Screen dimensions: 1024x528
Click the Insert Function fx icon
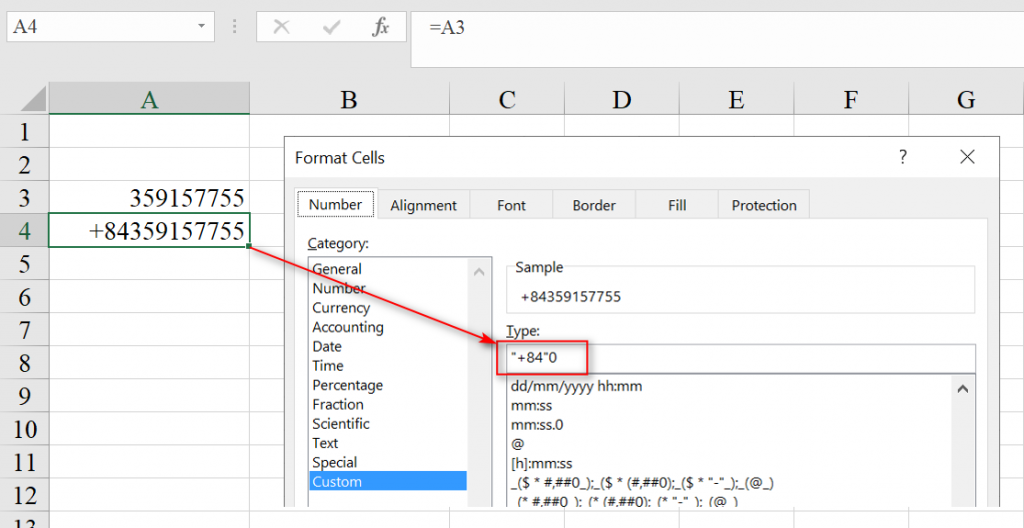(x=381, y=27)
